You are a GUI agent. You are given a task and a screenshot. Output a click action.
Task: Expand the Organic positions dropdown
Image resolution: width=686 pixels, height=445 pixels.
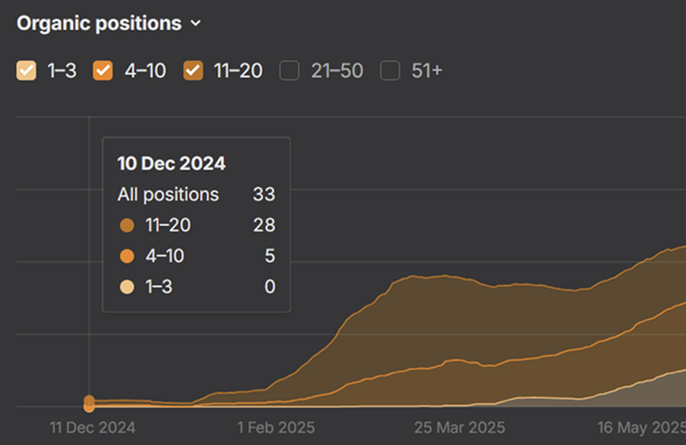point(195,23)
